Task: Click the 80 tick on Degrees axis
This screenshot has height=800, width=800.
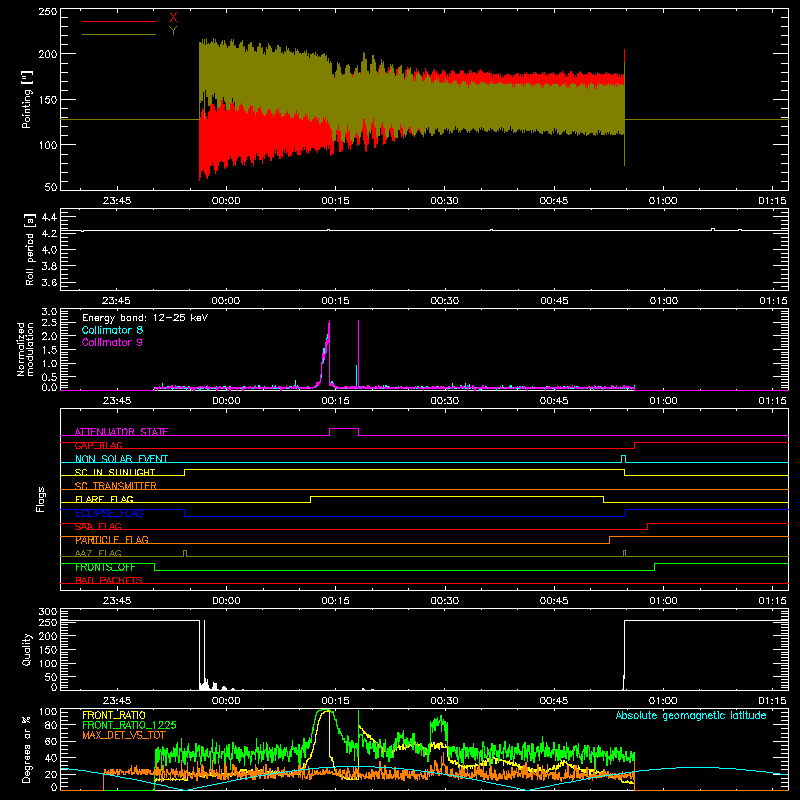Action: point(51,725)
